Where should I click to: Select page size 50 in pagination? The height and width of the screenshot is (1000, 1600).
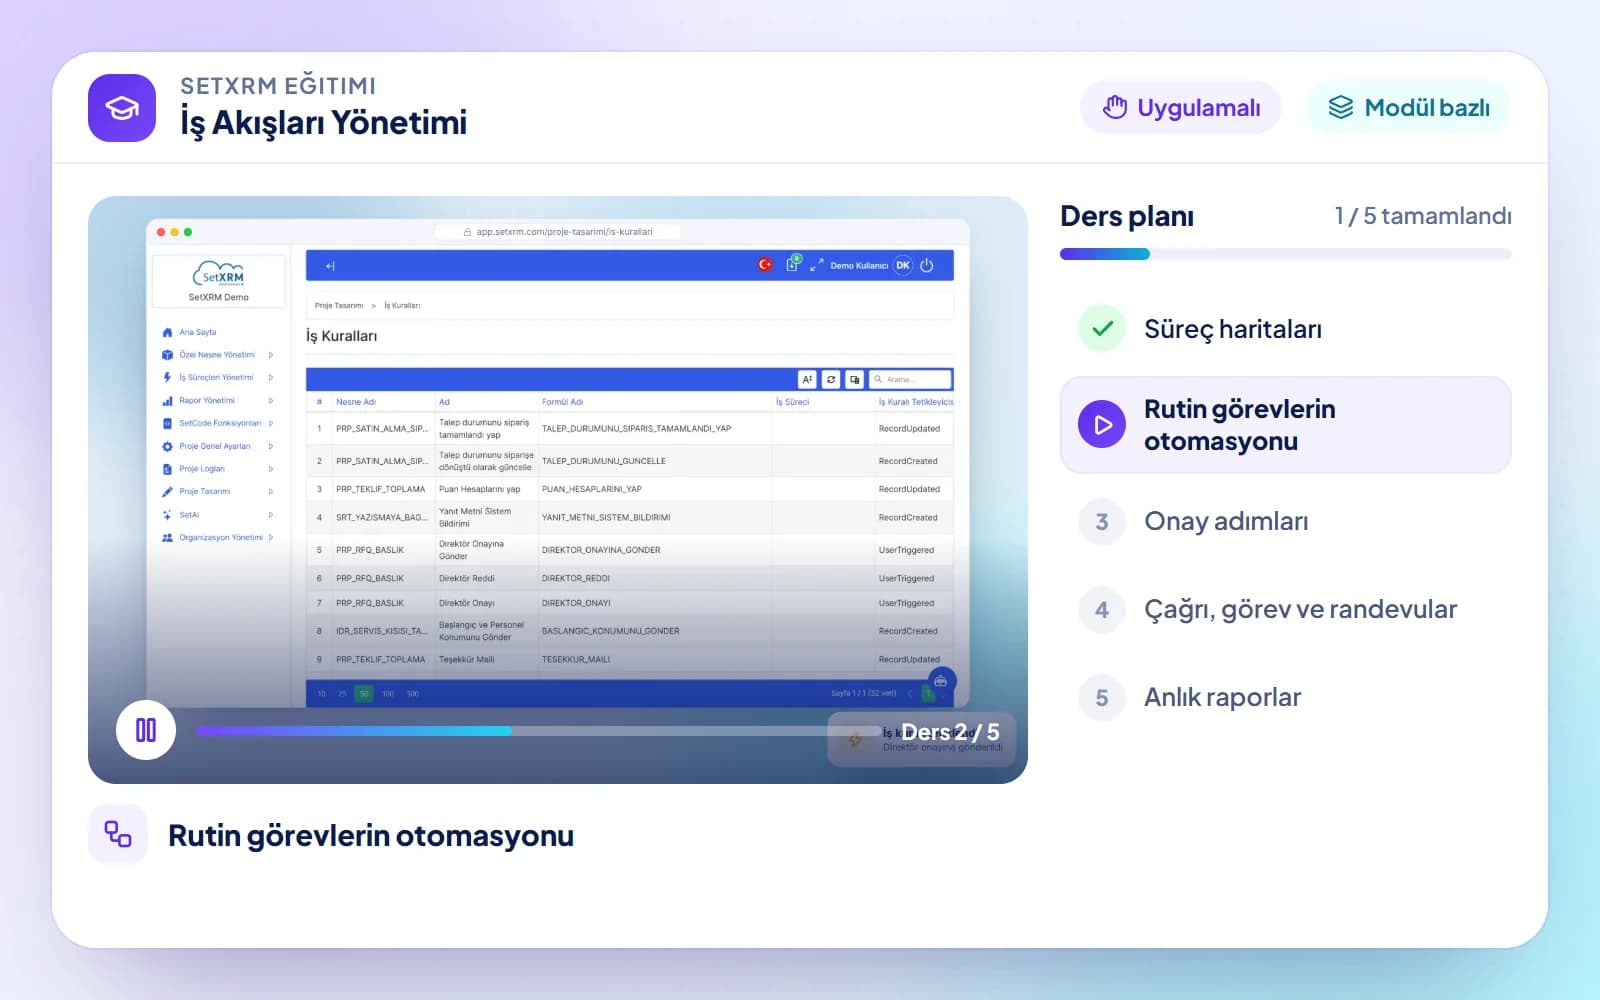(x=364, y=693)
